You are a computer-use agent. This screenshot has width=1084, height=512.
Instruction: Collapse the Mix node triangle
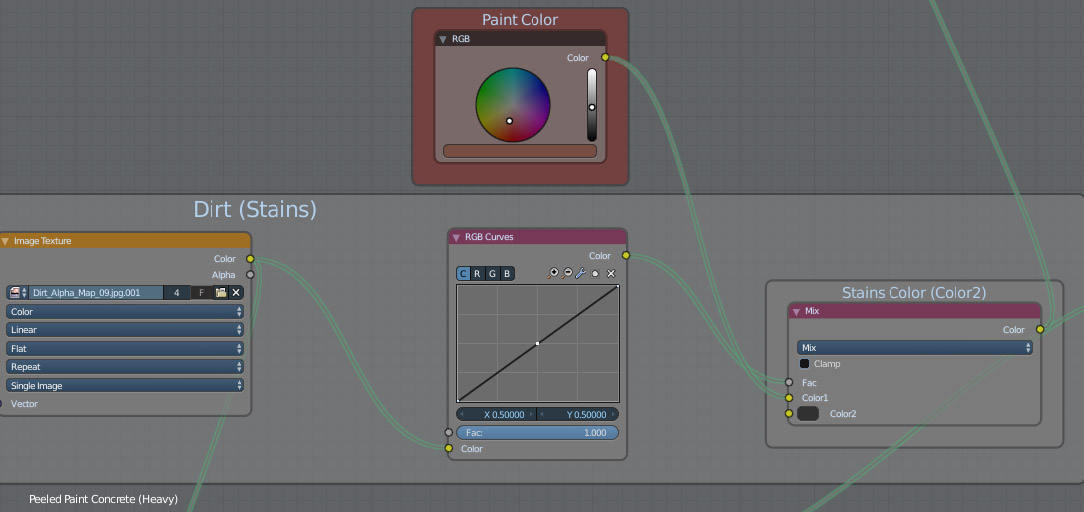(796, 312)
